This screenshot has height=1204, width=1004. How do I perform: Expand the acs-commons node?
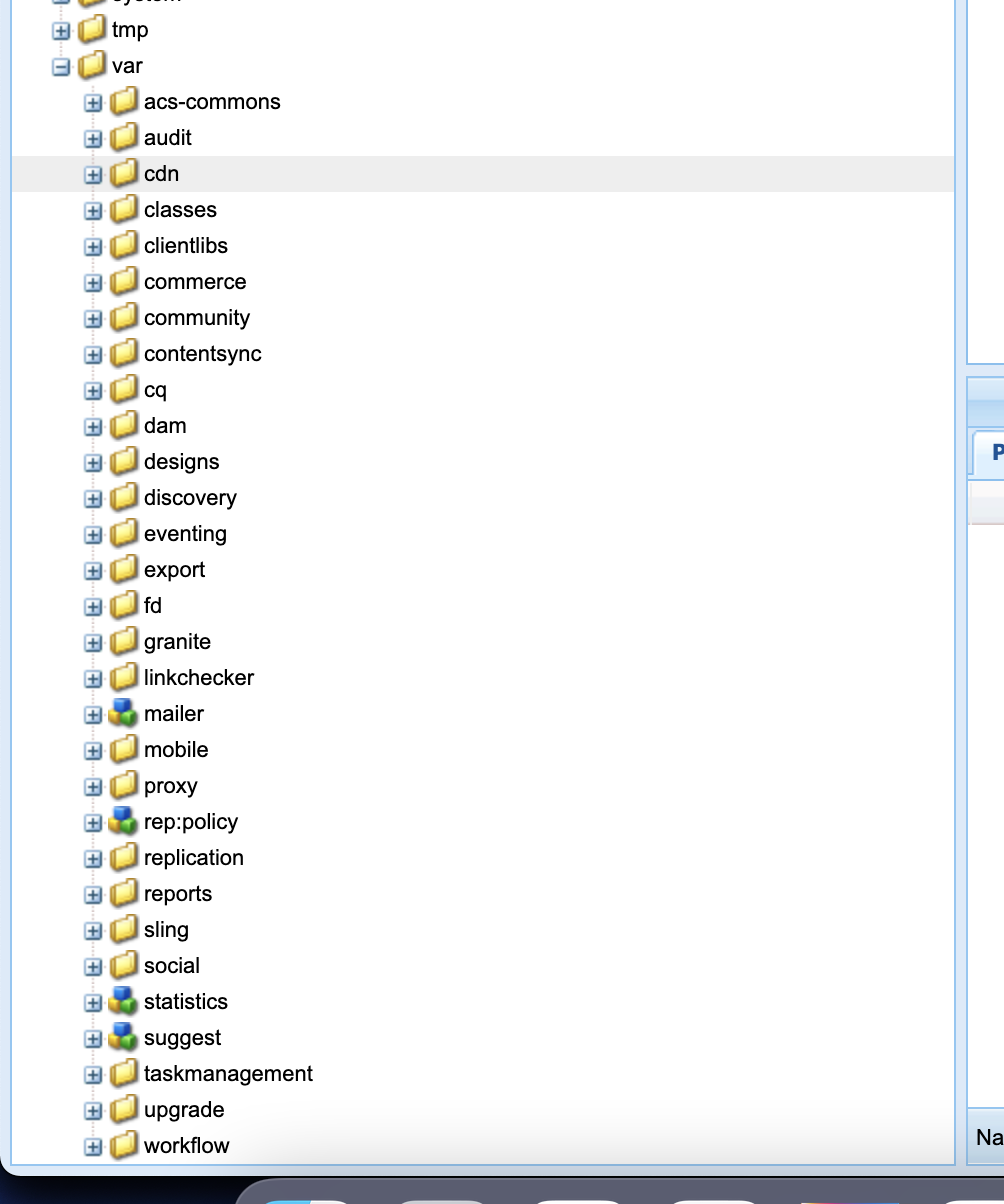coord(93,103)
